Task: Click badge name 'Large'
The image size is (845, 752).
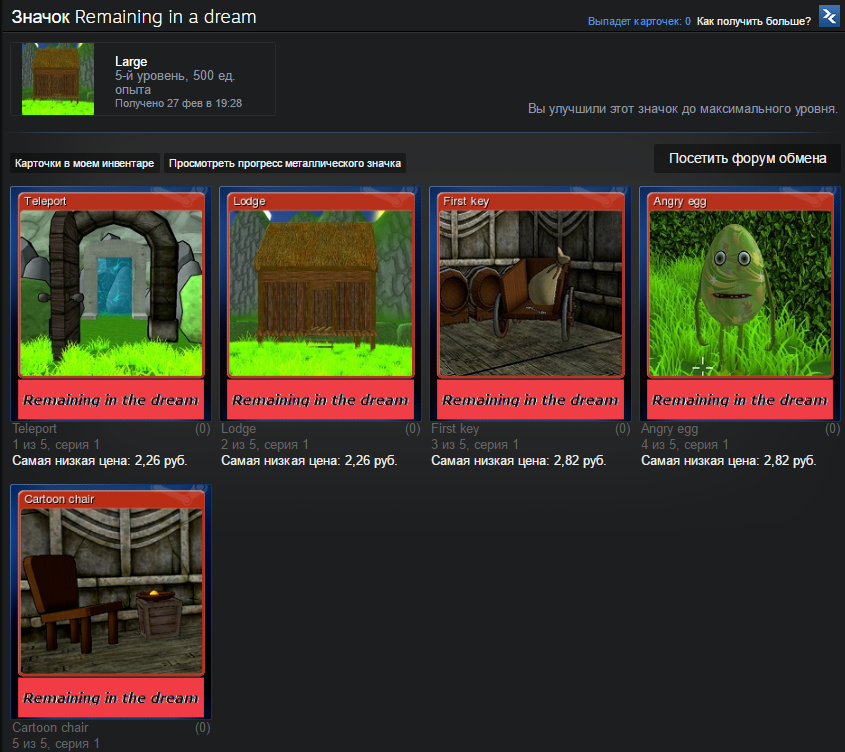Action: 131,61
